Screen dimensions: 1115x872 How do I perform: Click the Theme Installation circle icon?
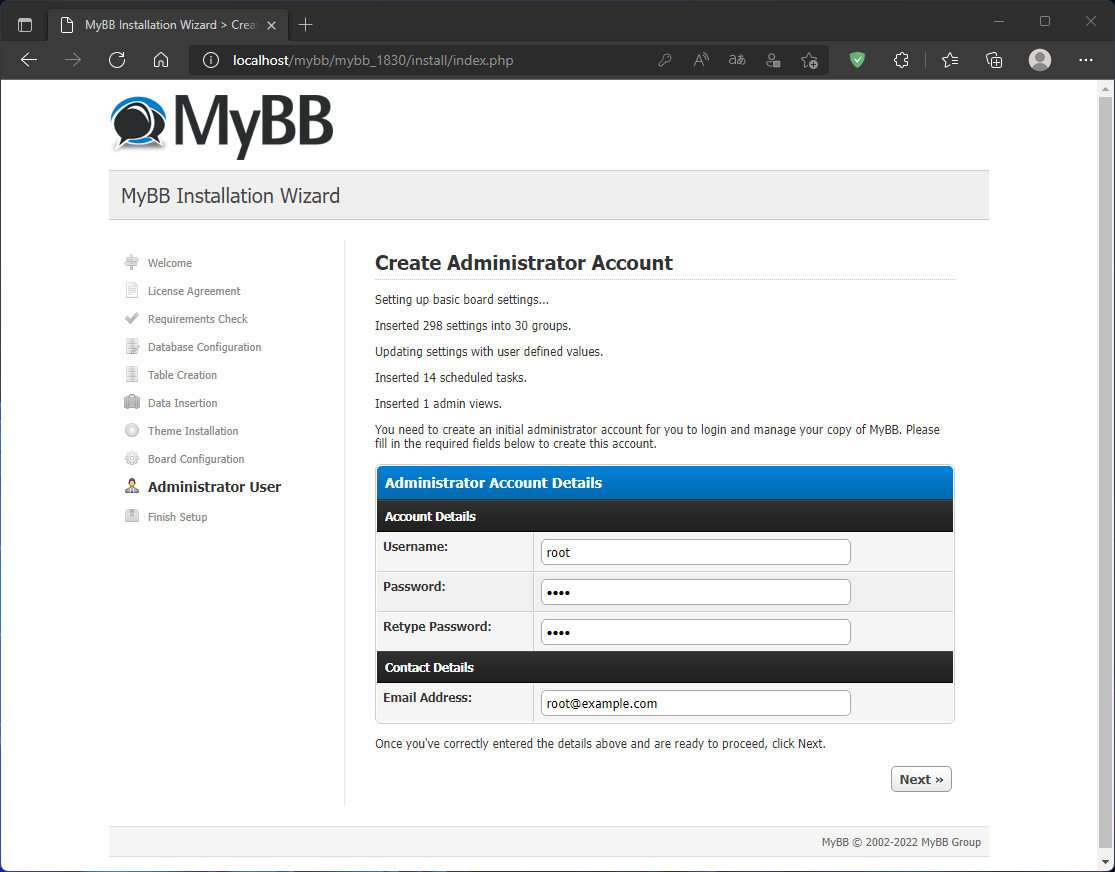pyautogui.click(x=132, y=430)
